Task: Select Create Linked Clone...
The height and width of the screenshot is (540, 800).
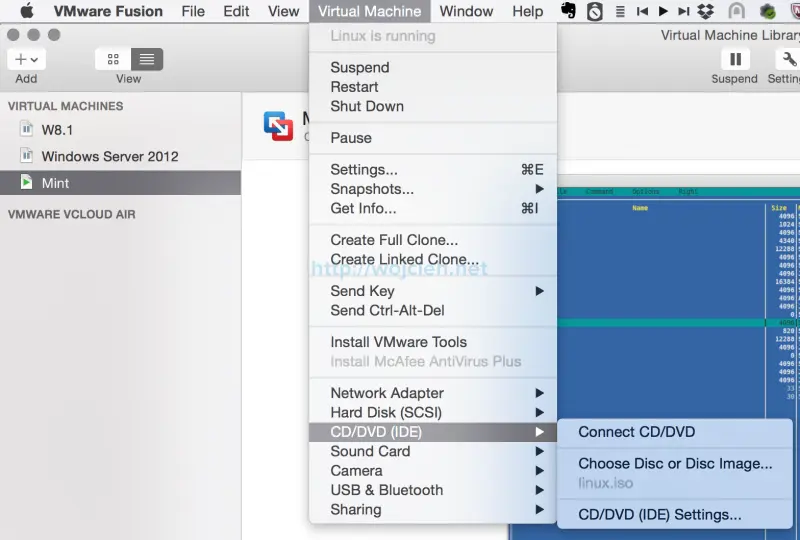Action: click(433, 259)
